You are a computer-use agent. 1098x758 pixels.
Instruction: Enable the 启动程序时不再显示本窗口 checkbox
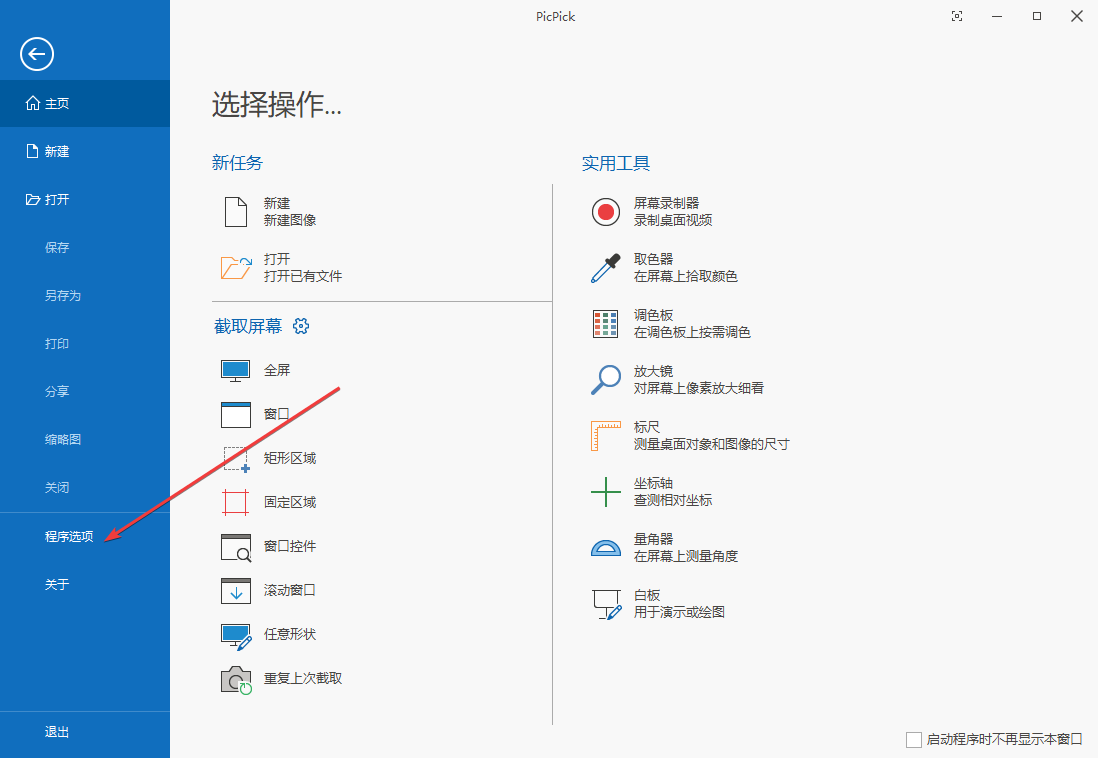[914, 739]
